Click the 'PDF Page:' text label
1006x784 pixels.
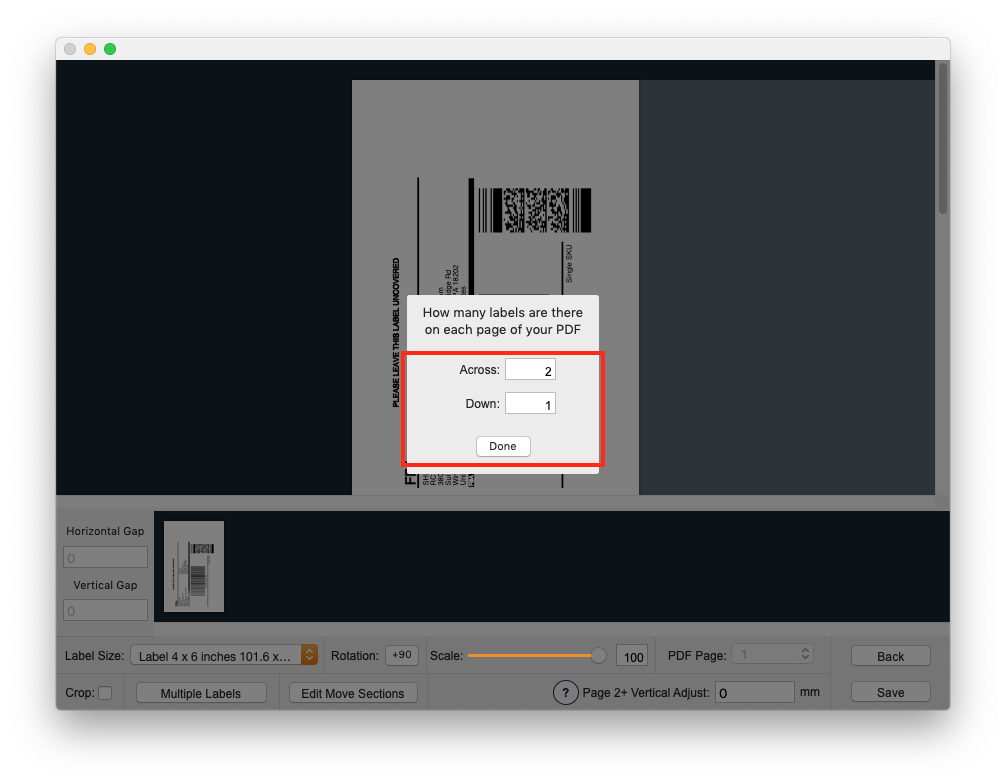click(697, 656)
